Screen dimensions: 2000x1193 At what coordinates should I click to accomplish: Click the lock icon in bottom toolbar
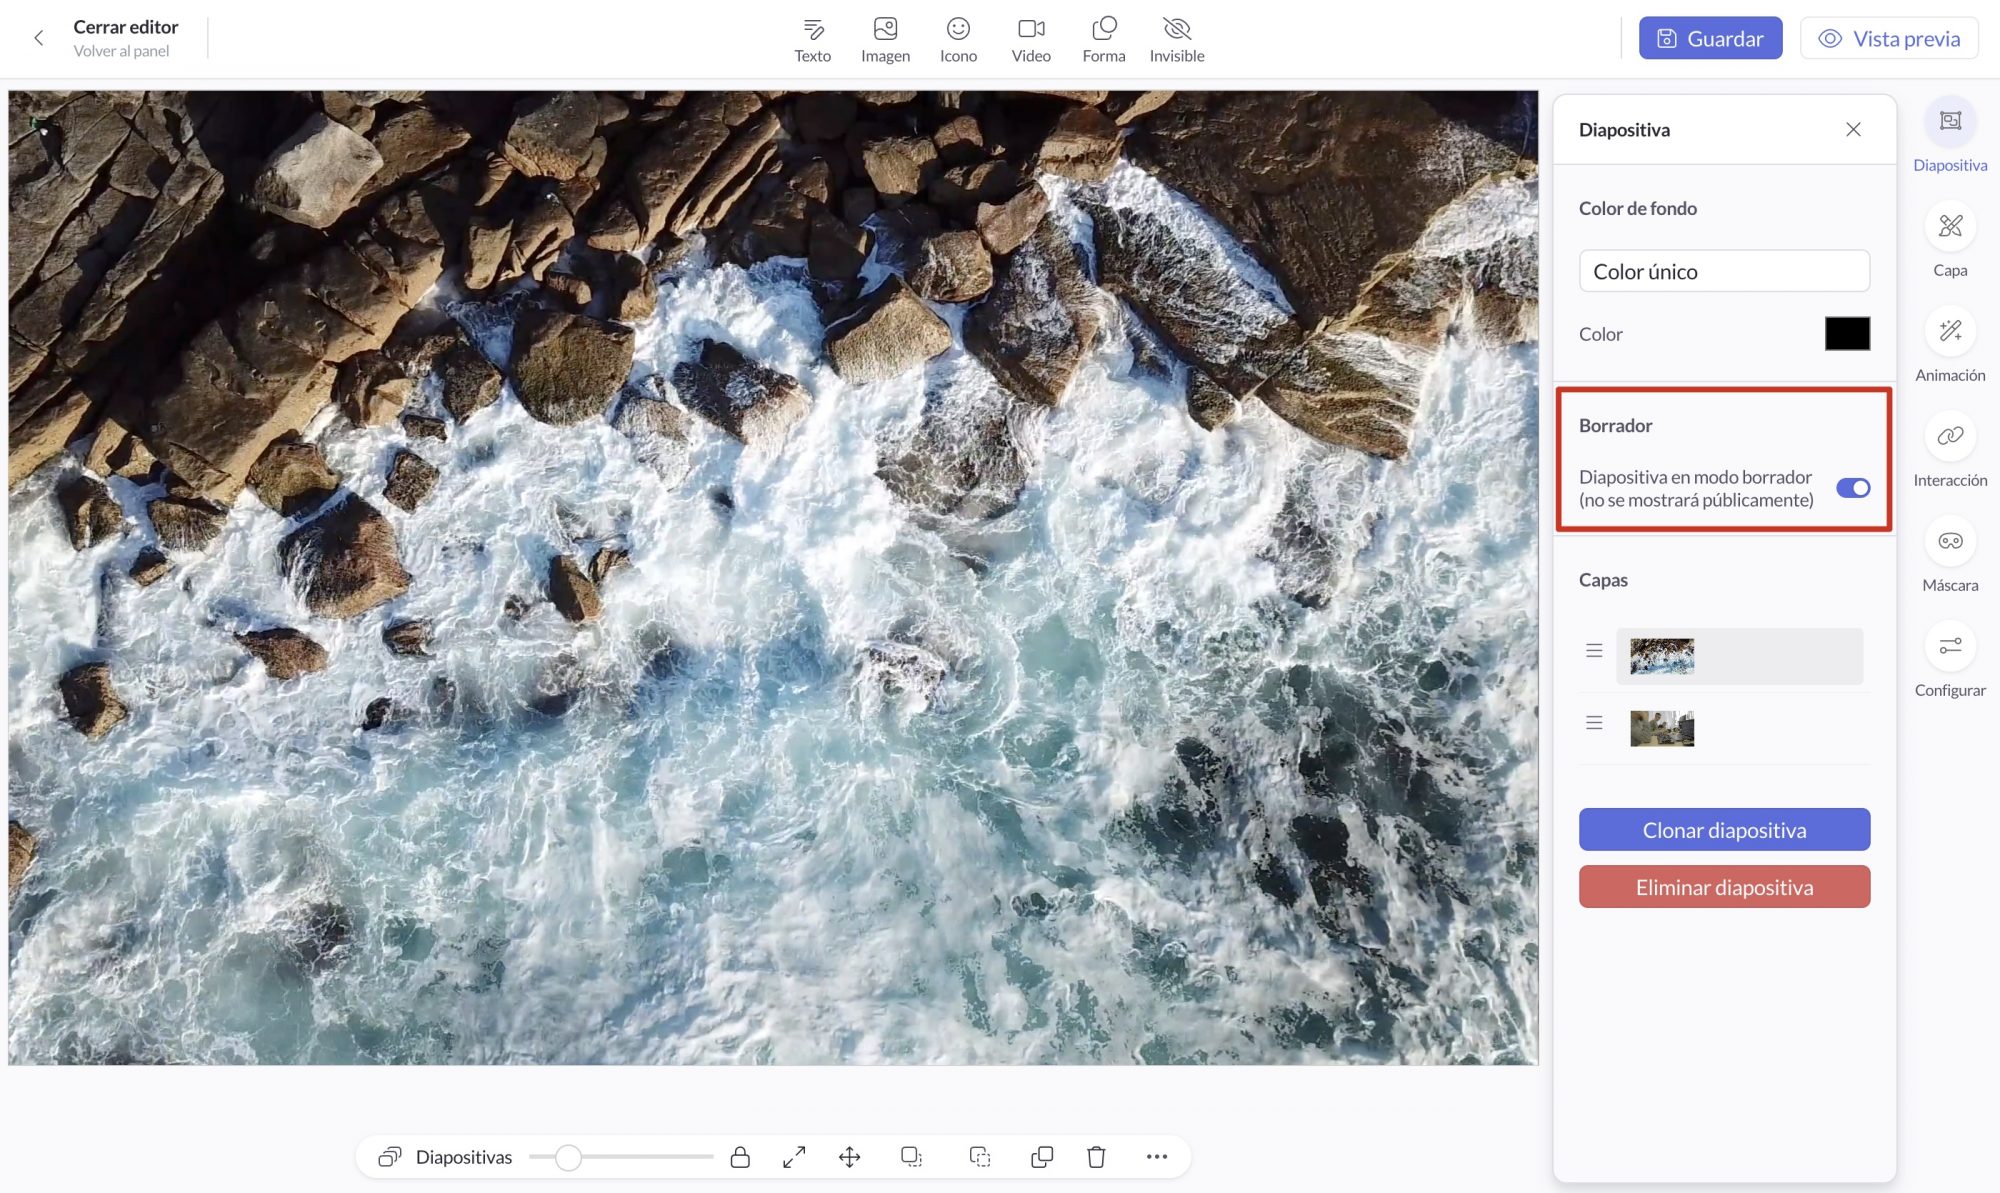[x=740, y=1157]
